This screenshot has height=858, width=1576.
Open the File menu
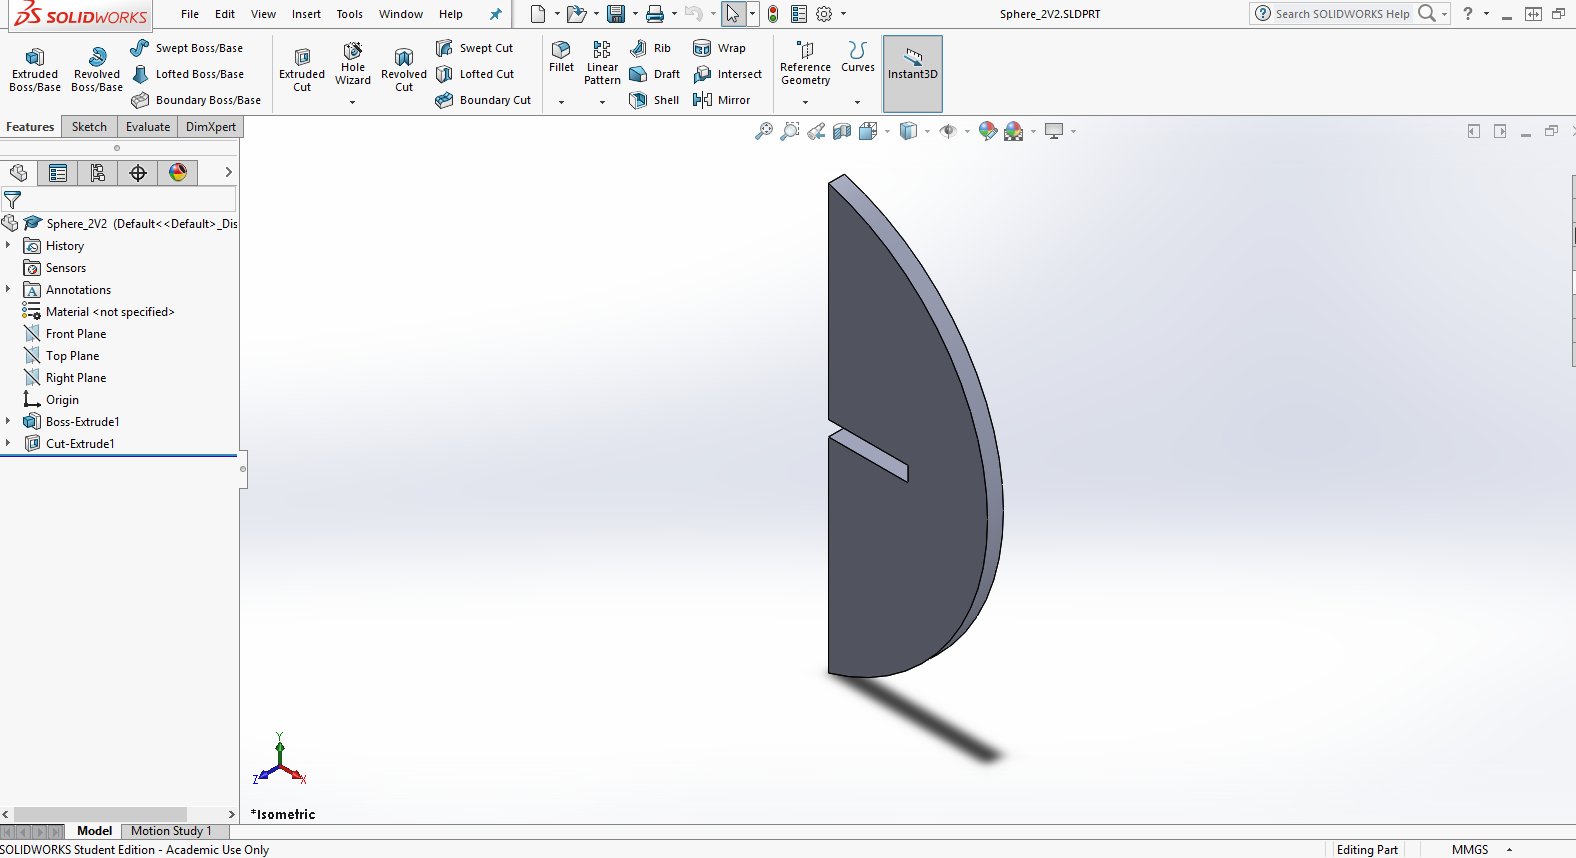click(x=190, y=14)
